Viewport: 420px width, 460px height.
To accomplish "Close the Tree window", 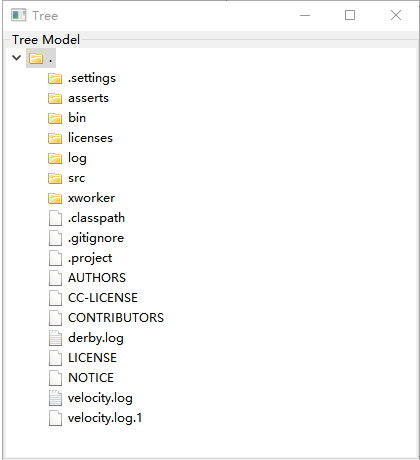I will (x=396, y=15).
